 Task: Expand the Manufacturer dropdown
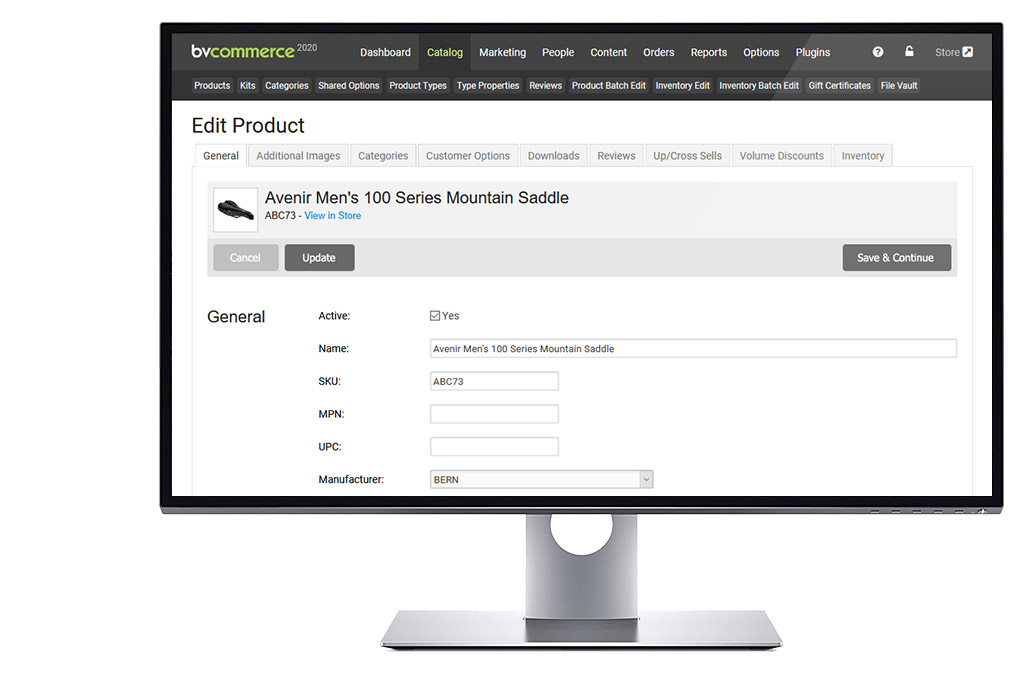click(646, 480)
